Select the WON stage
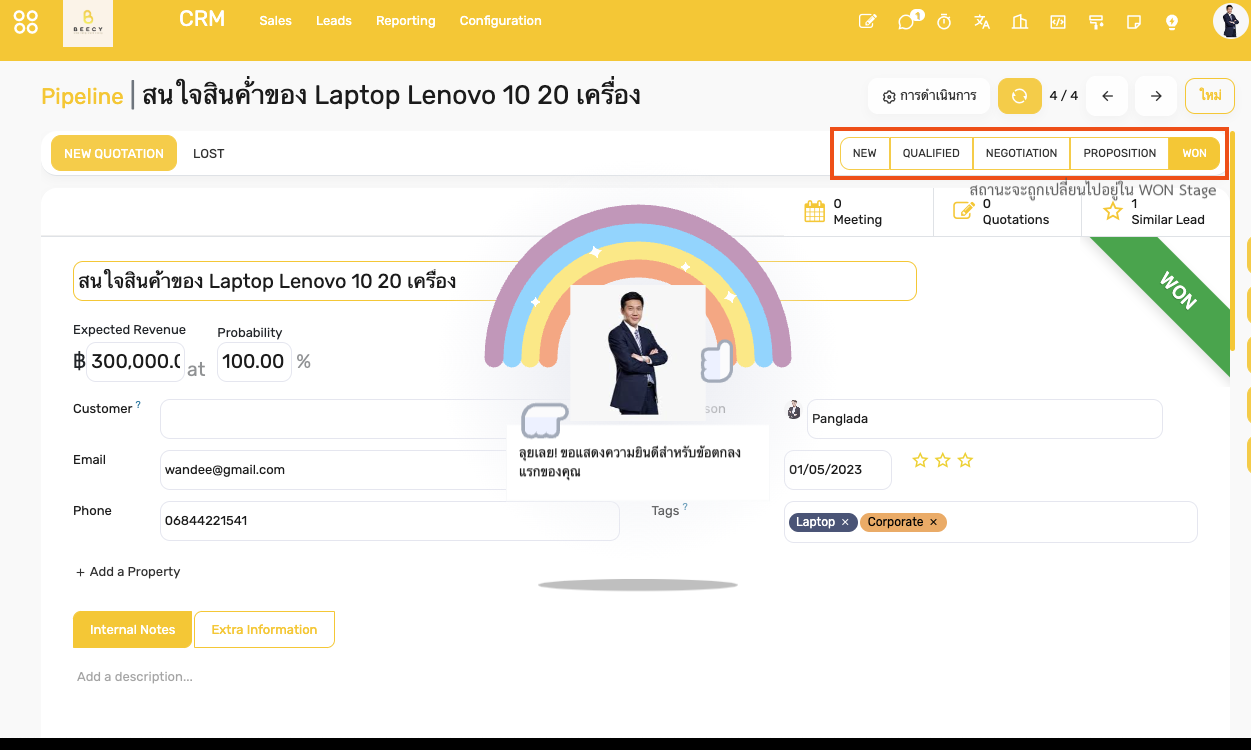 pos(1194,153)
